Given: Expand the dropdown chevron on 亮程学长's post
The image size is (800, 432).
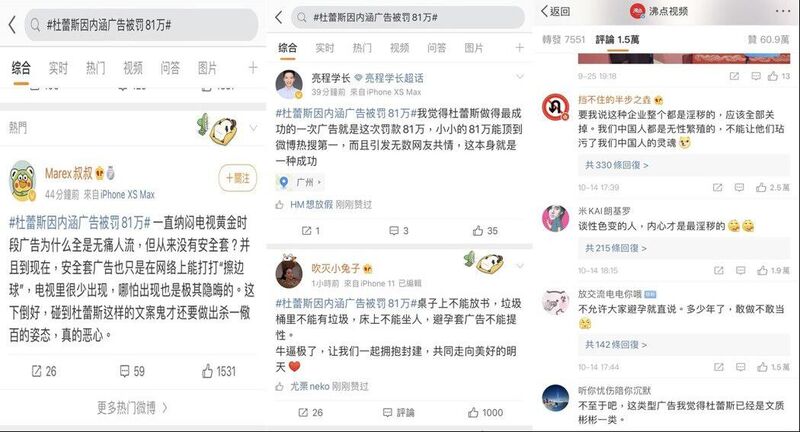Looking at the screenshot, I should tap(519, 77).
